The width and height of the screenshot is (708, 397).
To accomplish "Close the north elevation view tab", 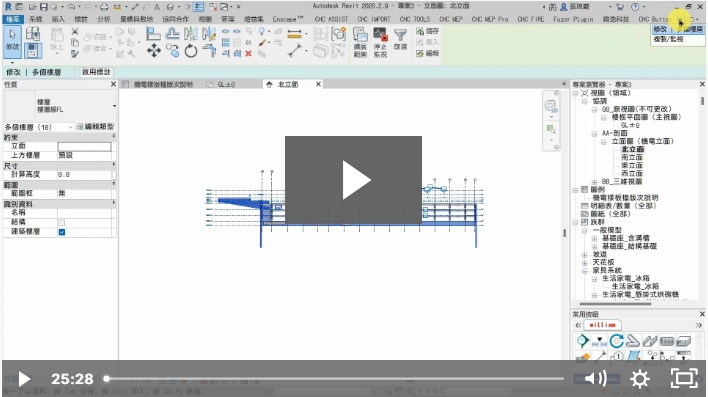I will click(318, 84).
